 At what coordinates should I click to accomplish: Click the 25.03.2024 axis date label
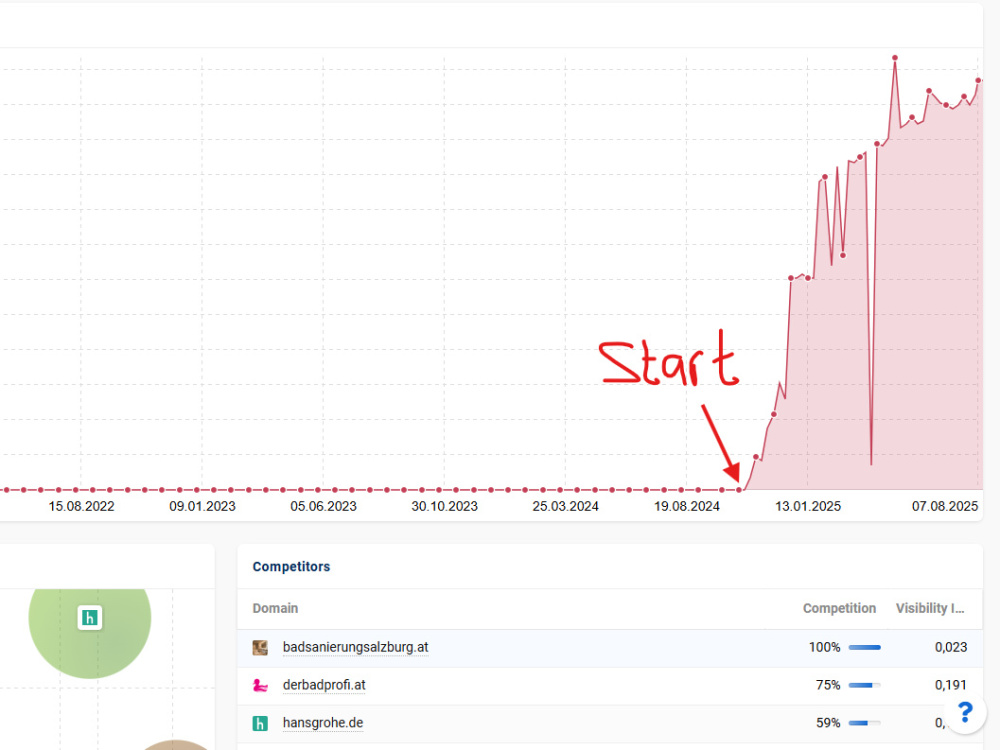[566, 506]
